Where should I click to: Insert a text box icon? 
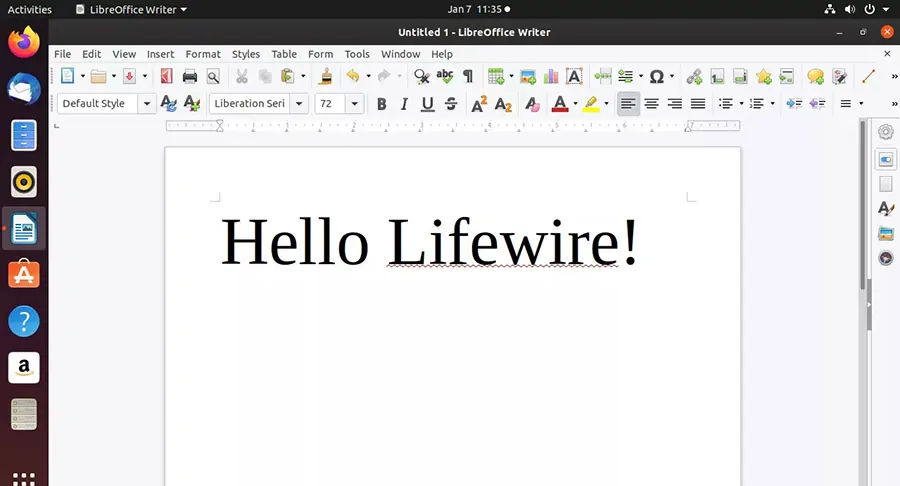click(x=574, y=76)
